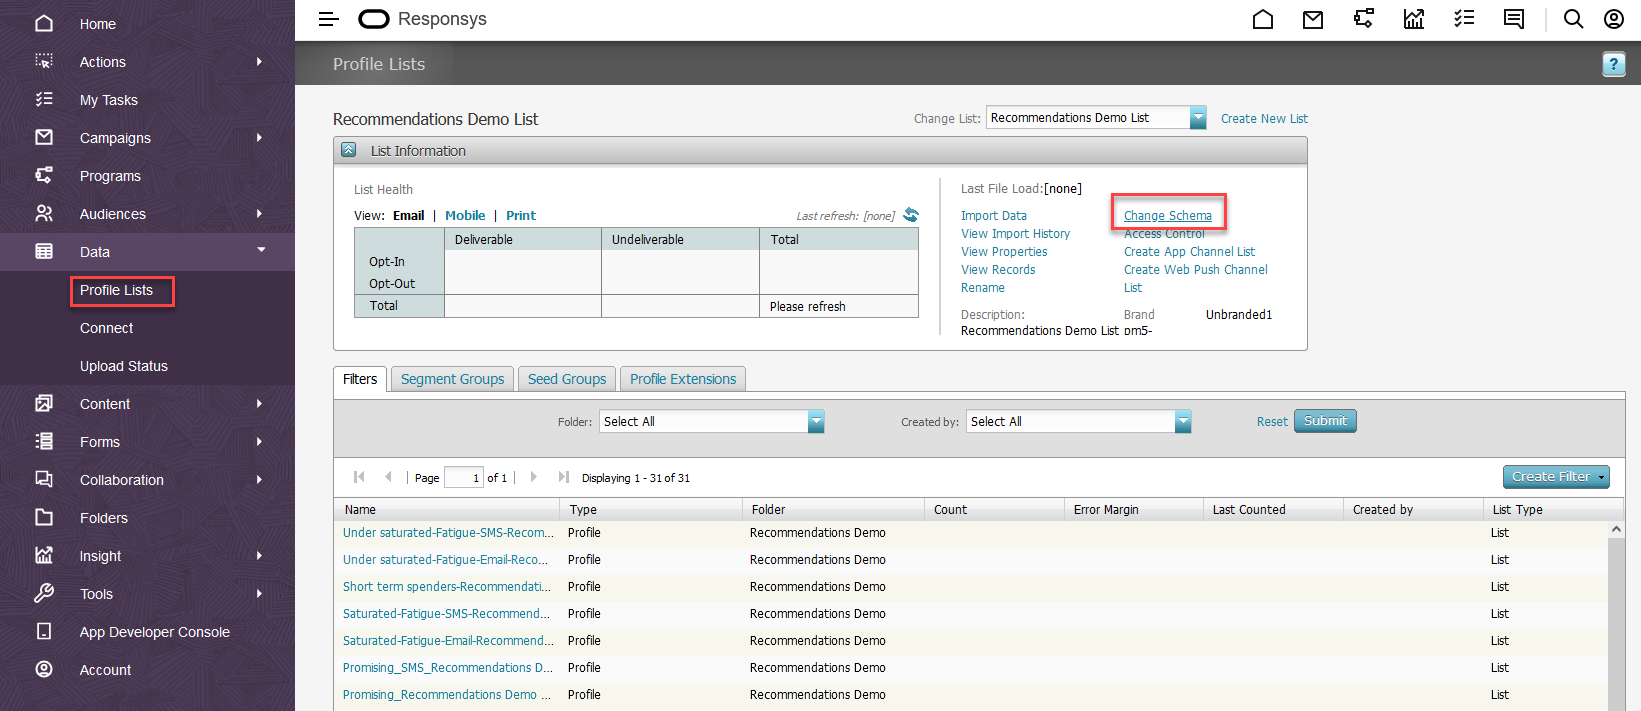Screen dimensions: 1641x711
Task: Go to the next page arrow
Action: pyautogui.click(x=533, y=477)
